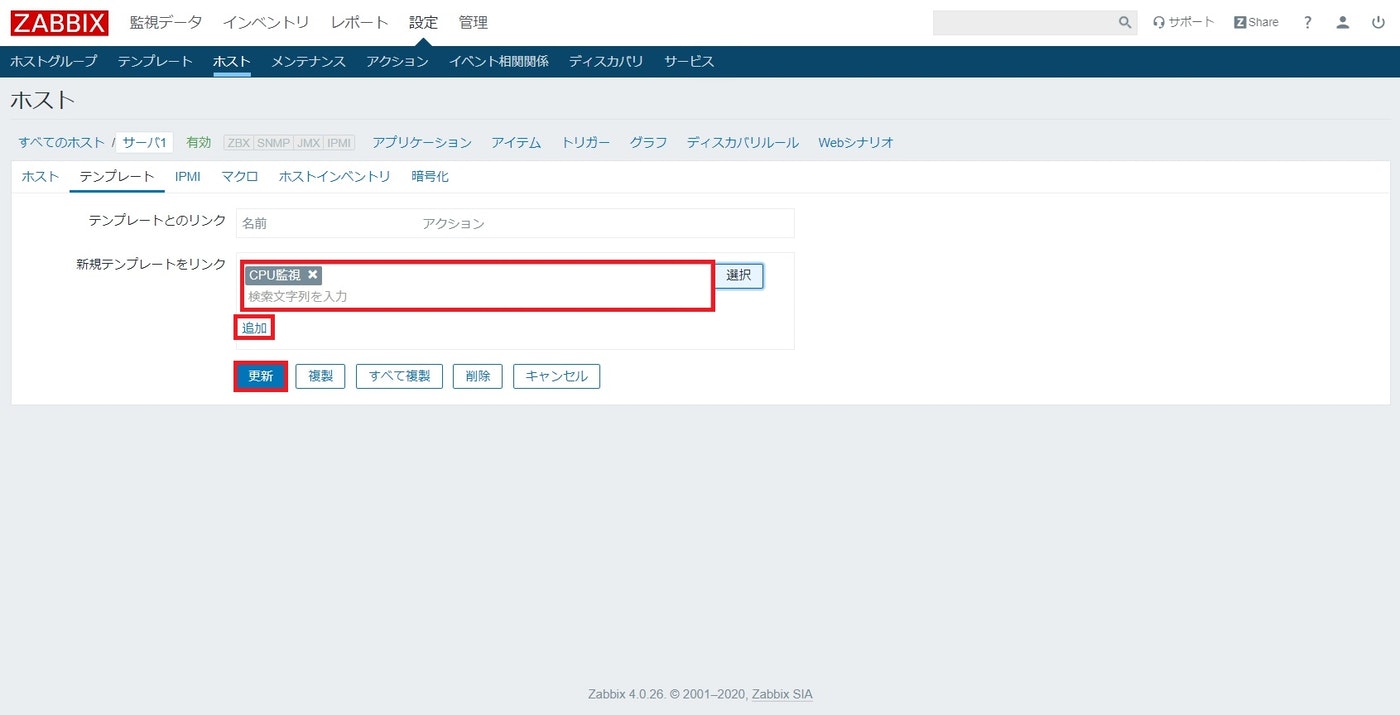Click the ZABBIX logo
Viewport: 1400px width, 715px height.
(57, 22)
